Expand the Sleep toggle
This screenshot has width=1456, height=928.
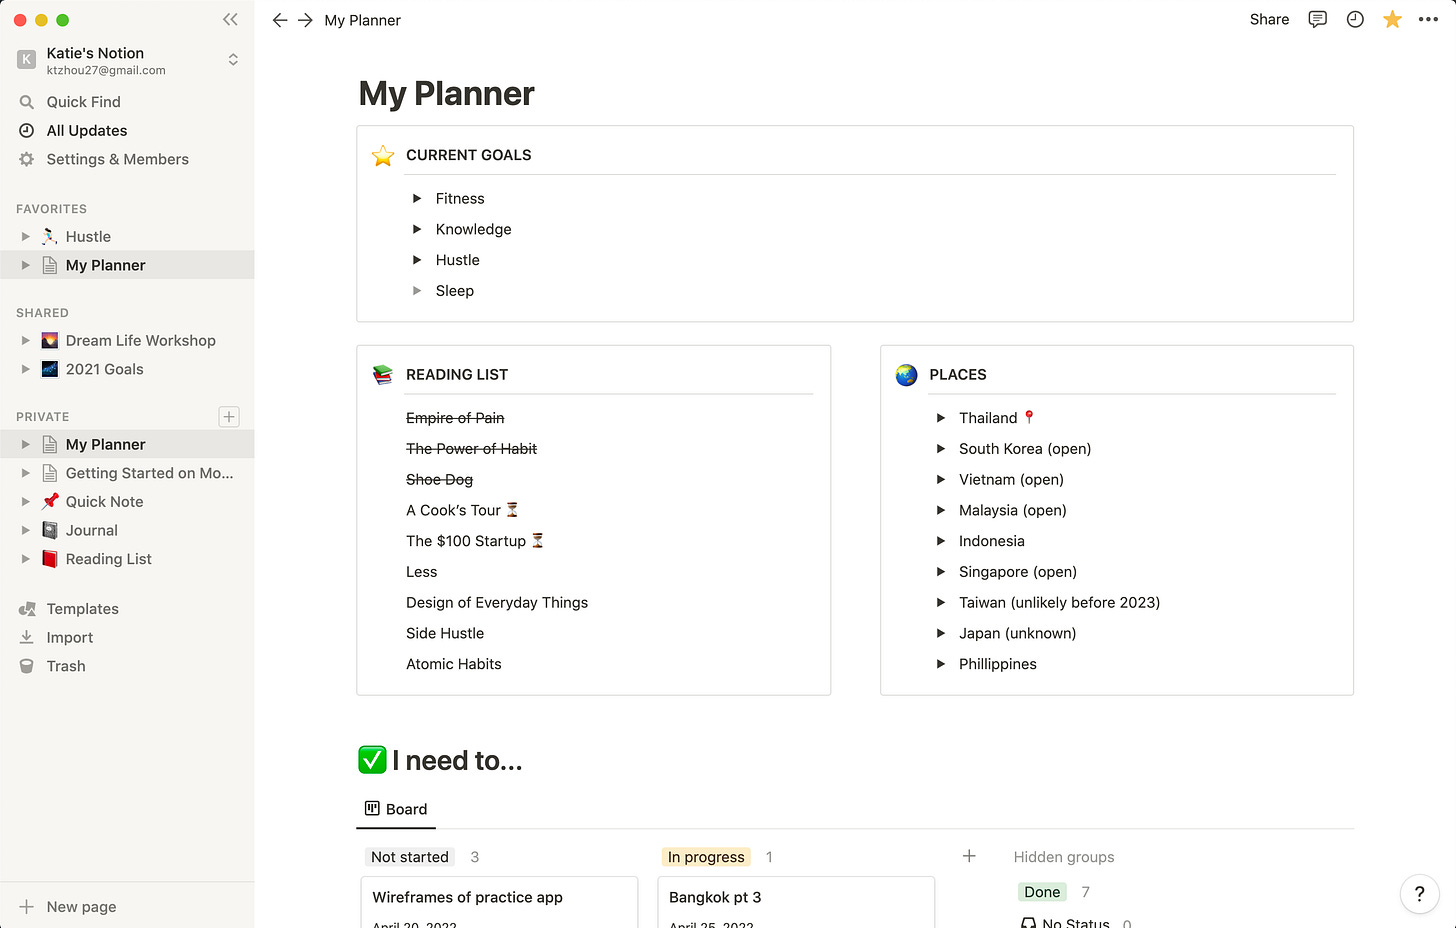[417, 291]
